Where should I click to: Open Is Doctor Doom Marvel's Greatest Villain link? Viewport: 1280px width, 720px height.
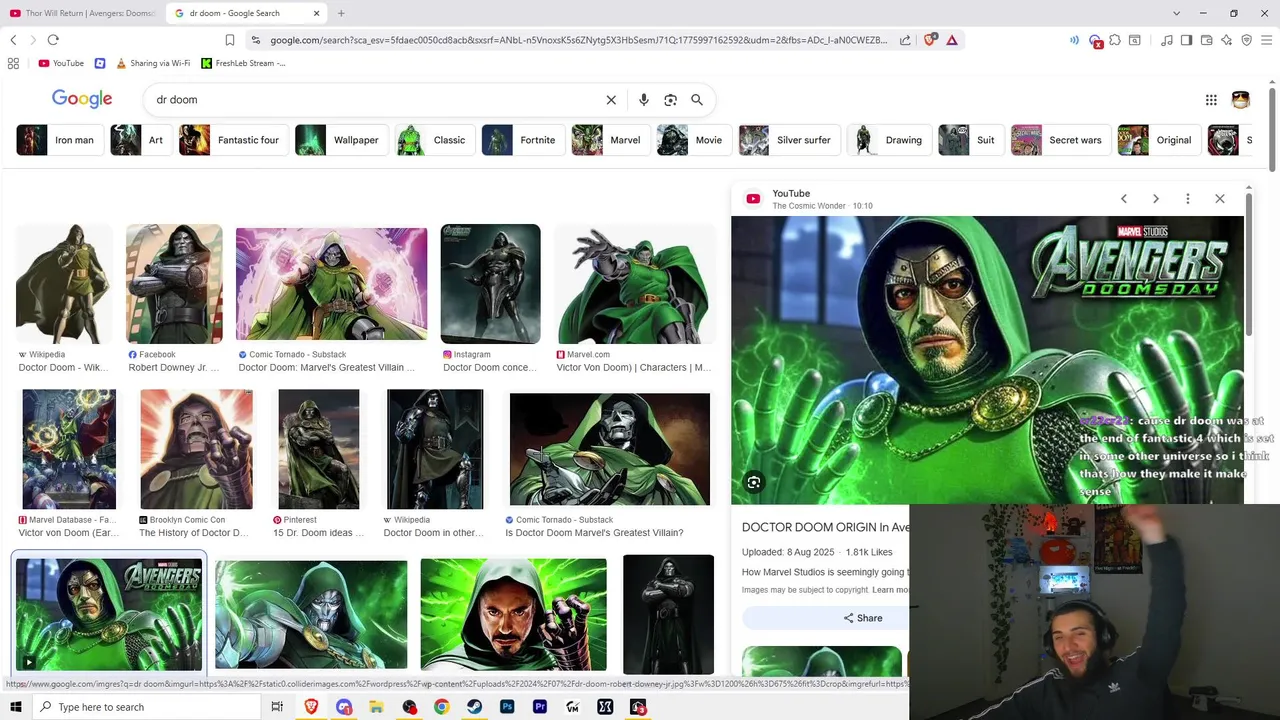[x=594, y=533]
